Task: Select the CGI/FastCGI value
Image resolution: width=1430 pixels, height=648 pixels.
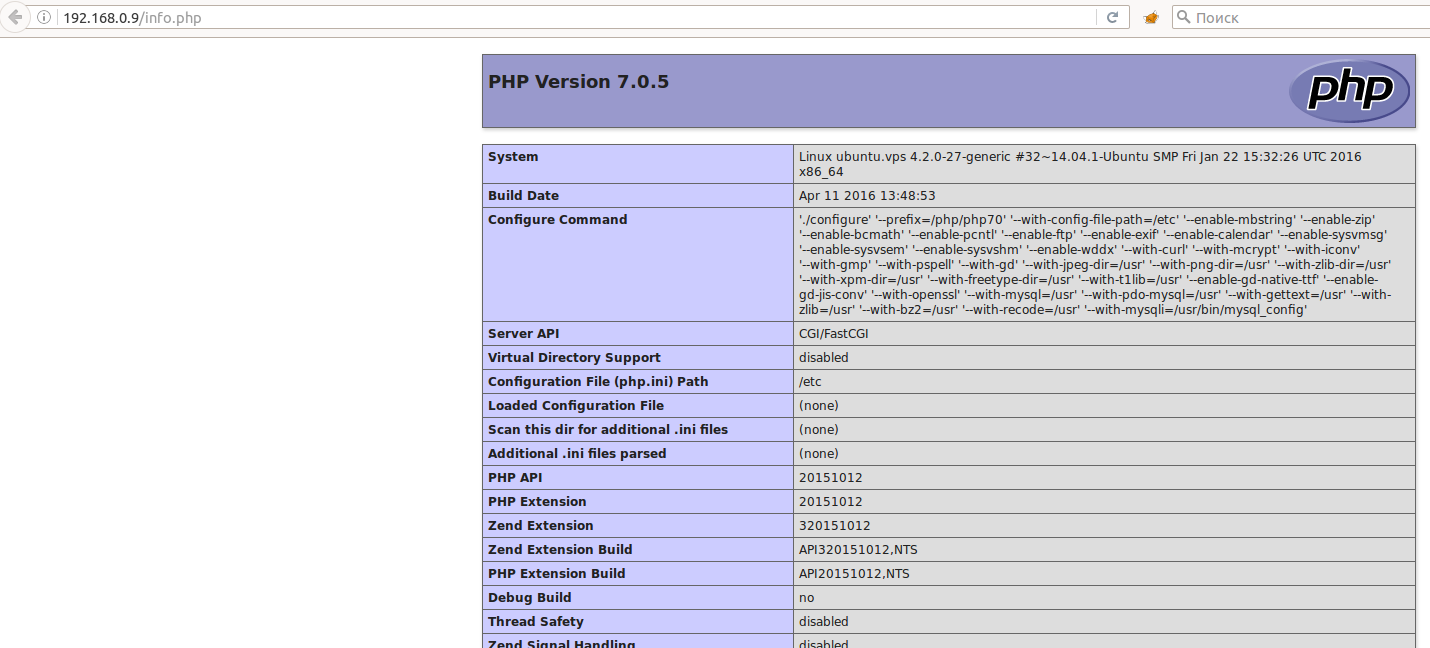Action: (x=834, y=334)
